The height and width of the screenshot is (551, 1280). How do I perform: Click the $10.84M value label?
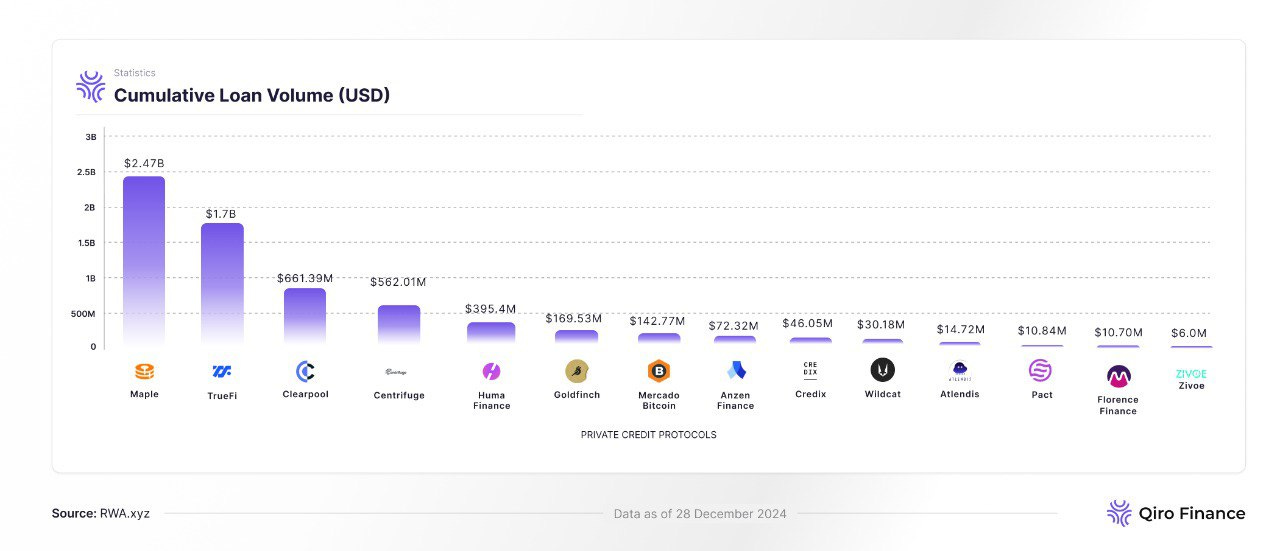tap(1042, 330)
